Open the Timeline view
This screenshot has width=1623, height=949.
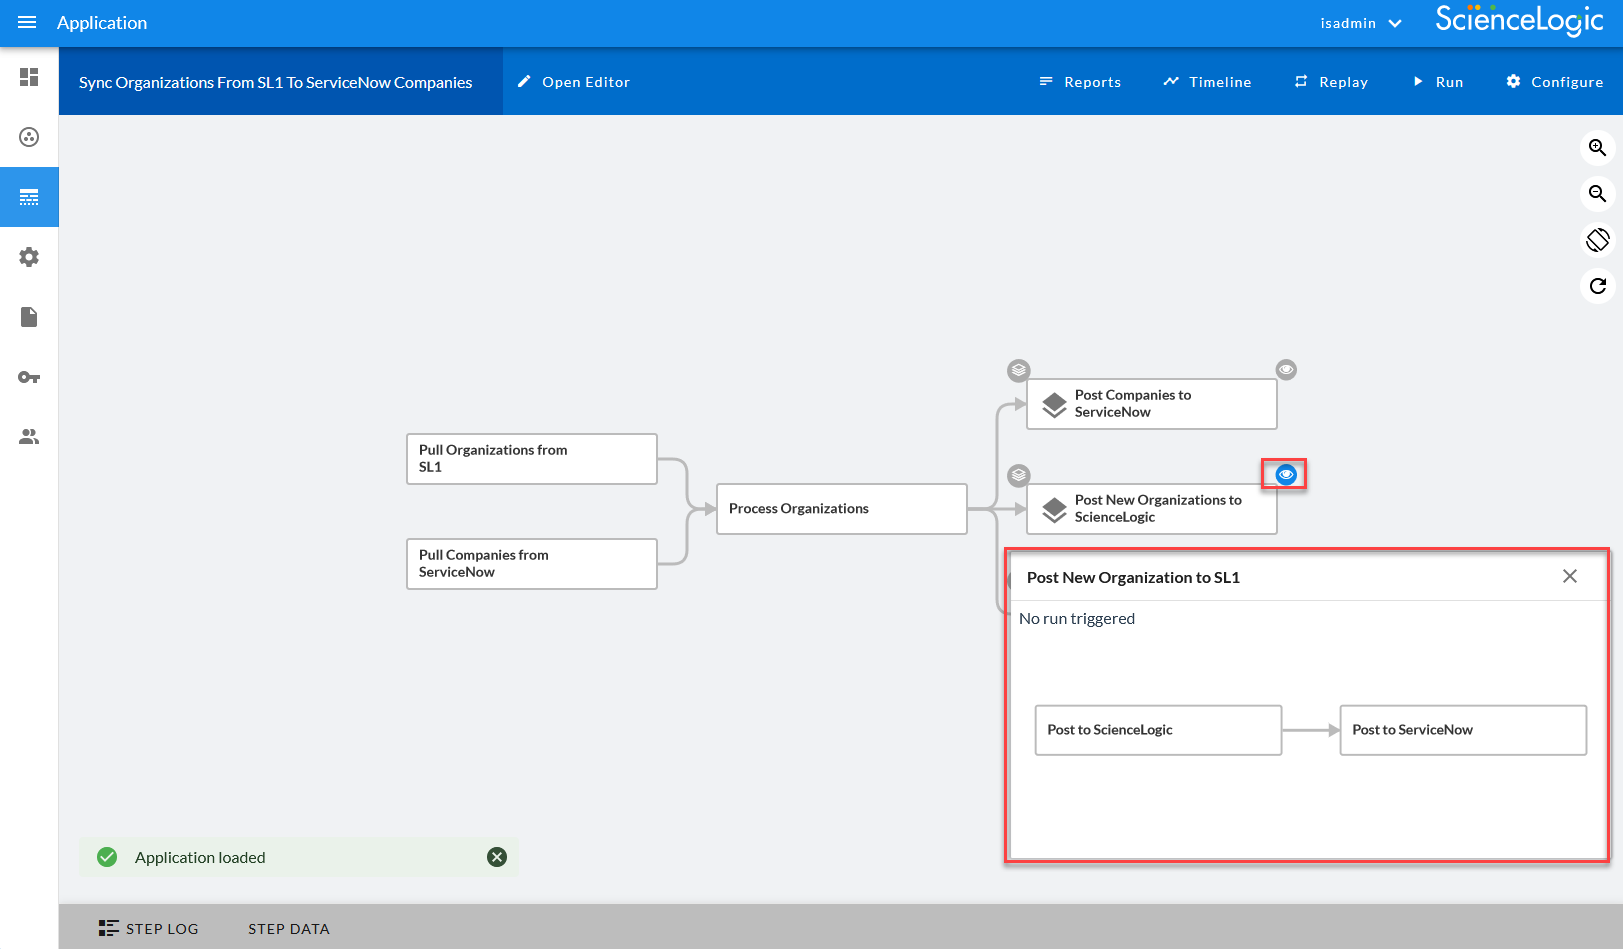1207,82
